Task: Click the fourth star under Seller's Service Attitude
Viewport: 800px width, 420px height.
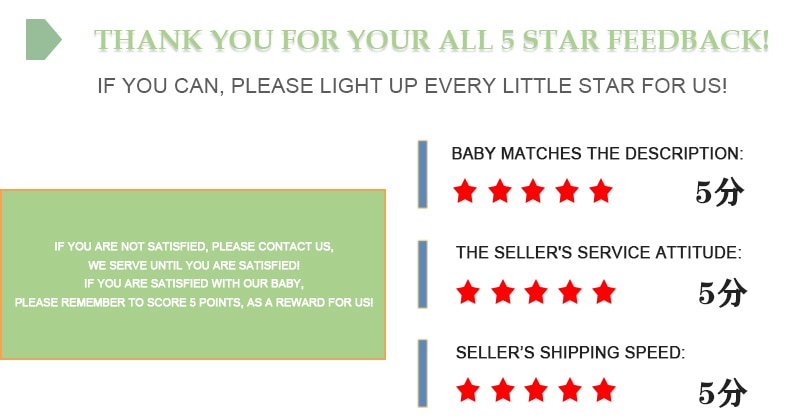Action: point(570,292)
